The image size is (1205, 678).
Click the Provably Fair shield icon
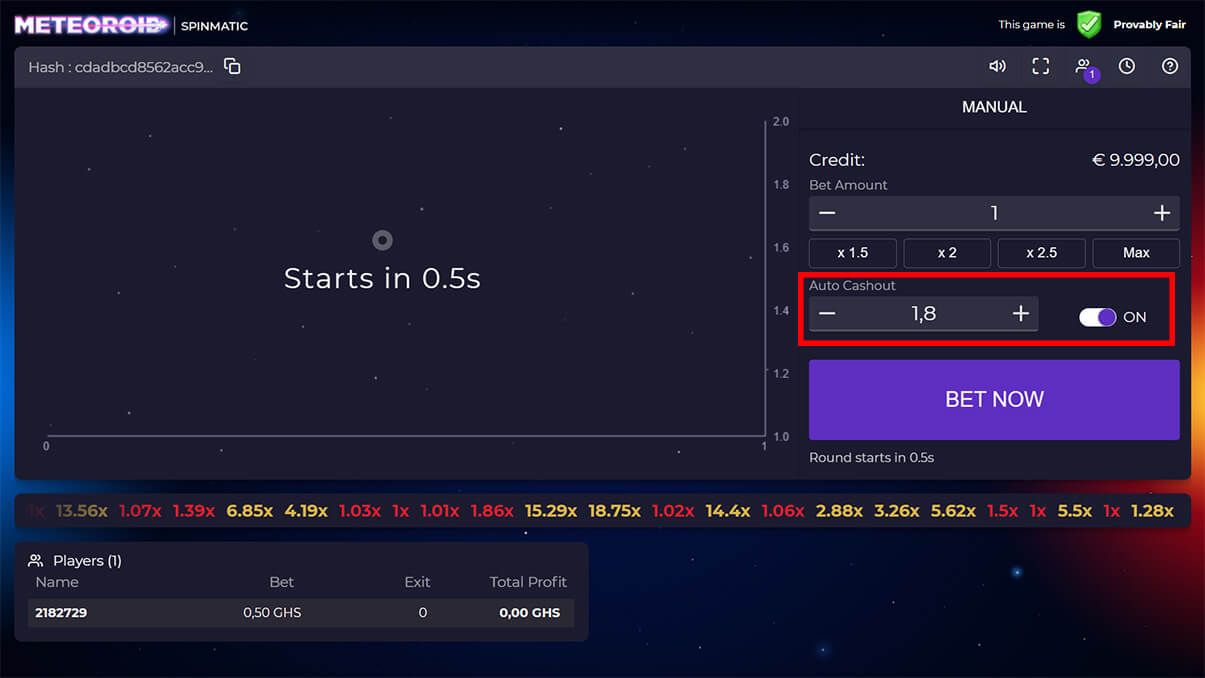point(1088,25)
